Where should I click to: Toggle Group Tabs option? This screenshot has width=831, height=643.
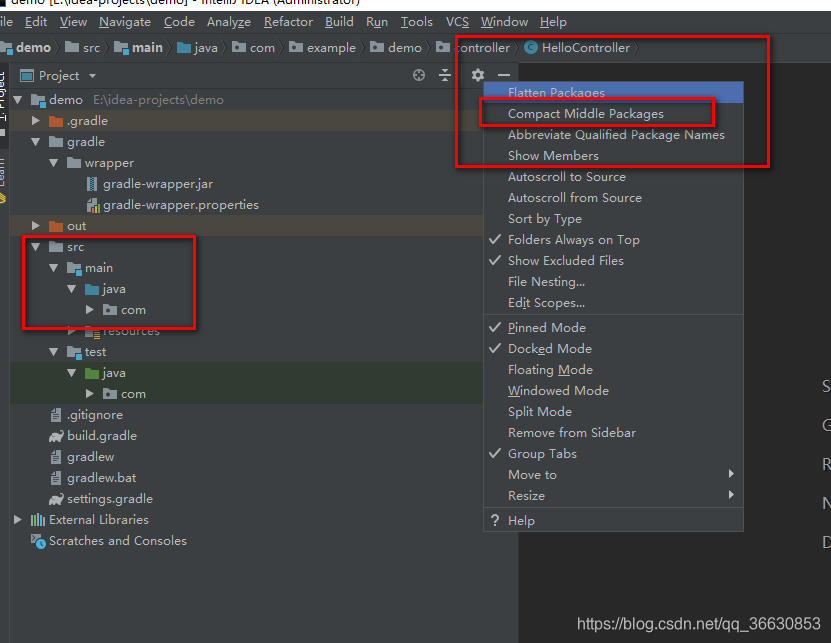(x=614, y=454)
